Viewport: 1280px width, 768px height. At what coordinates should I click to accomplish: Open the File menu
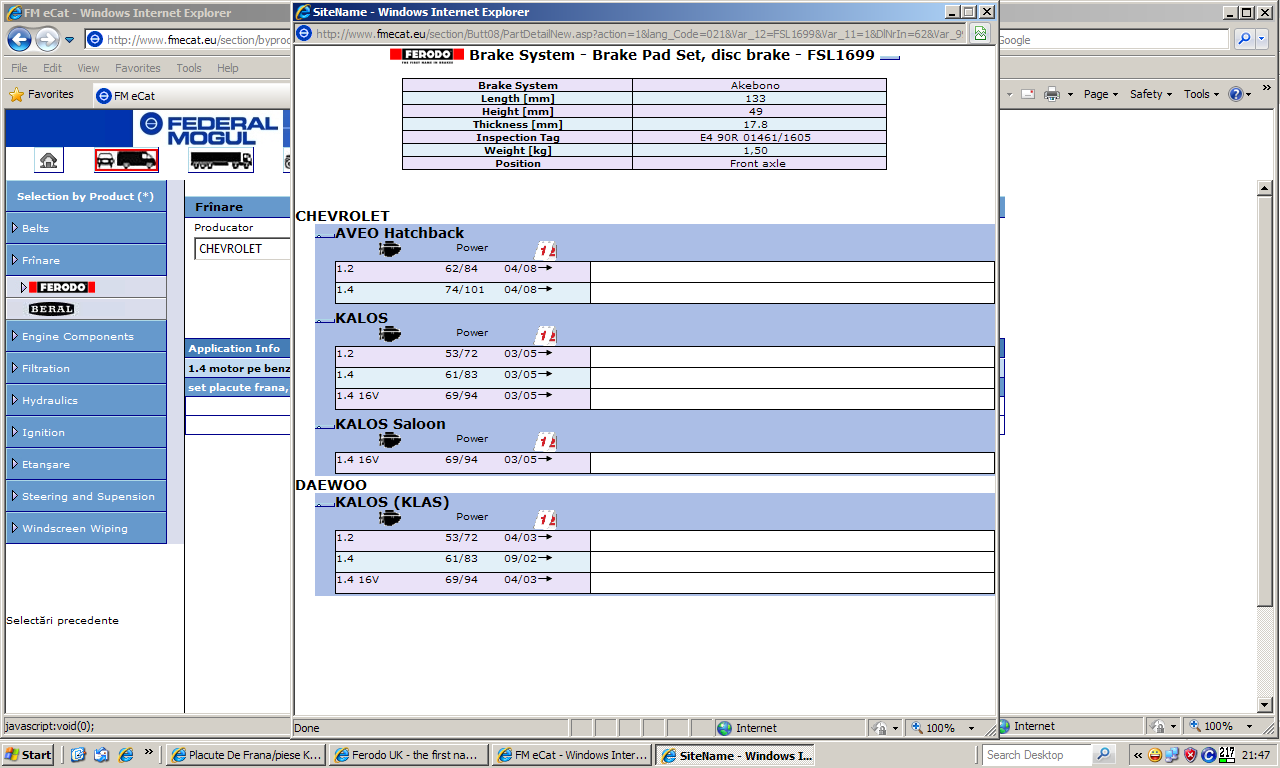click(x=19, y=68)
